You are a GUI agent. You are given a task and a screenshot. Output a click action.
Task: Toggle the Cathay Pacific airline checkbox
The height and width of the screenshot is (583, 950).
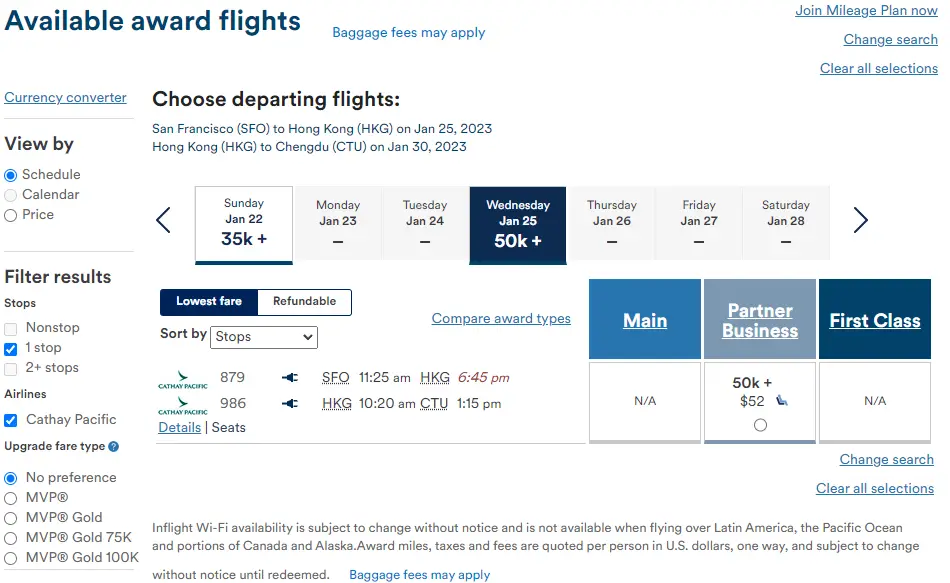click(11, 420)
